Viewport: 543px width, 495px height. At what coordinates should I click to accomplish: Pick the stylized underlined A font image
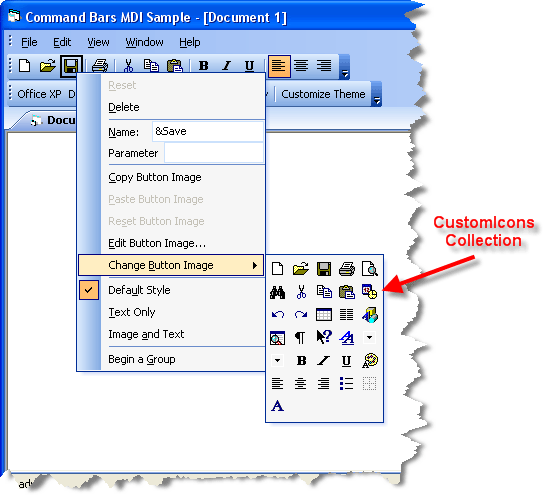(x=347, y=337)
